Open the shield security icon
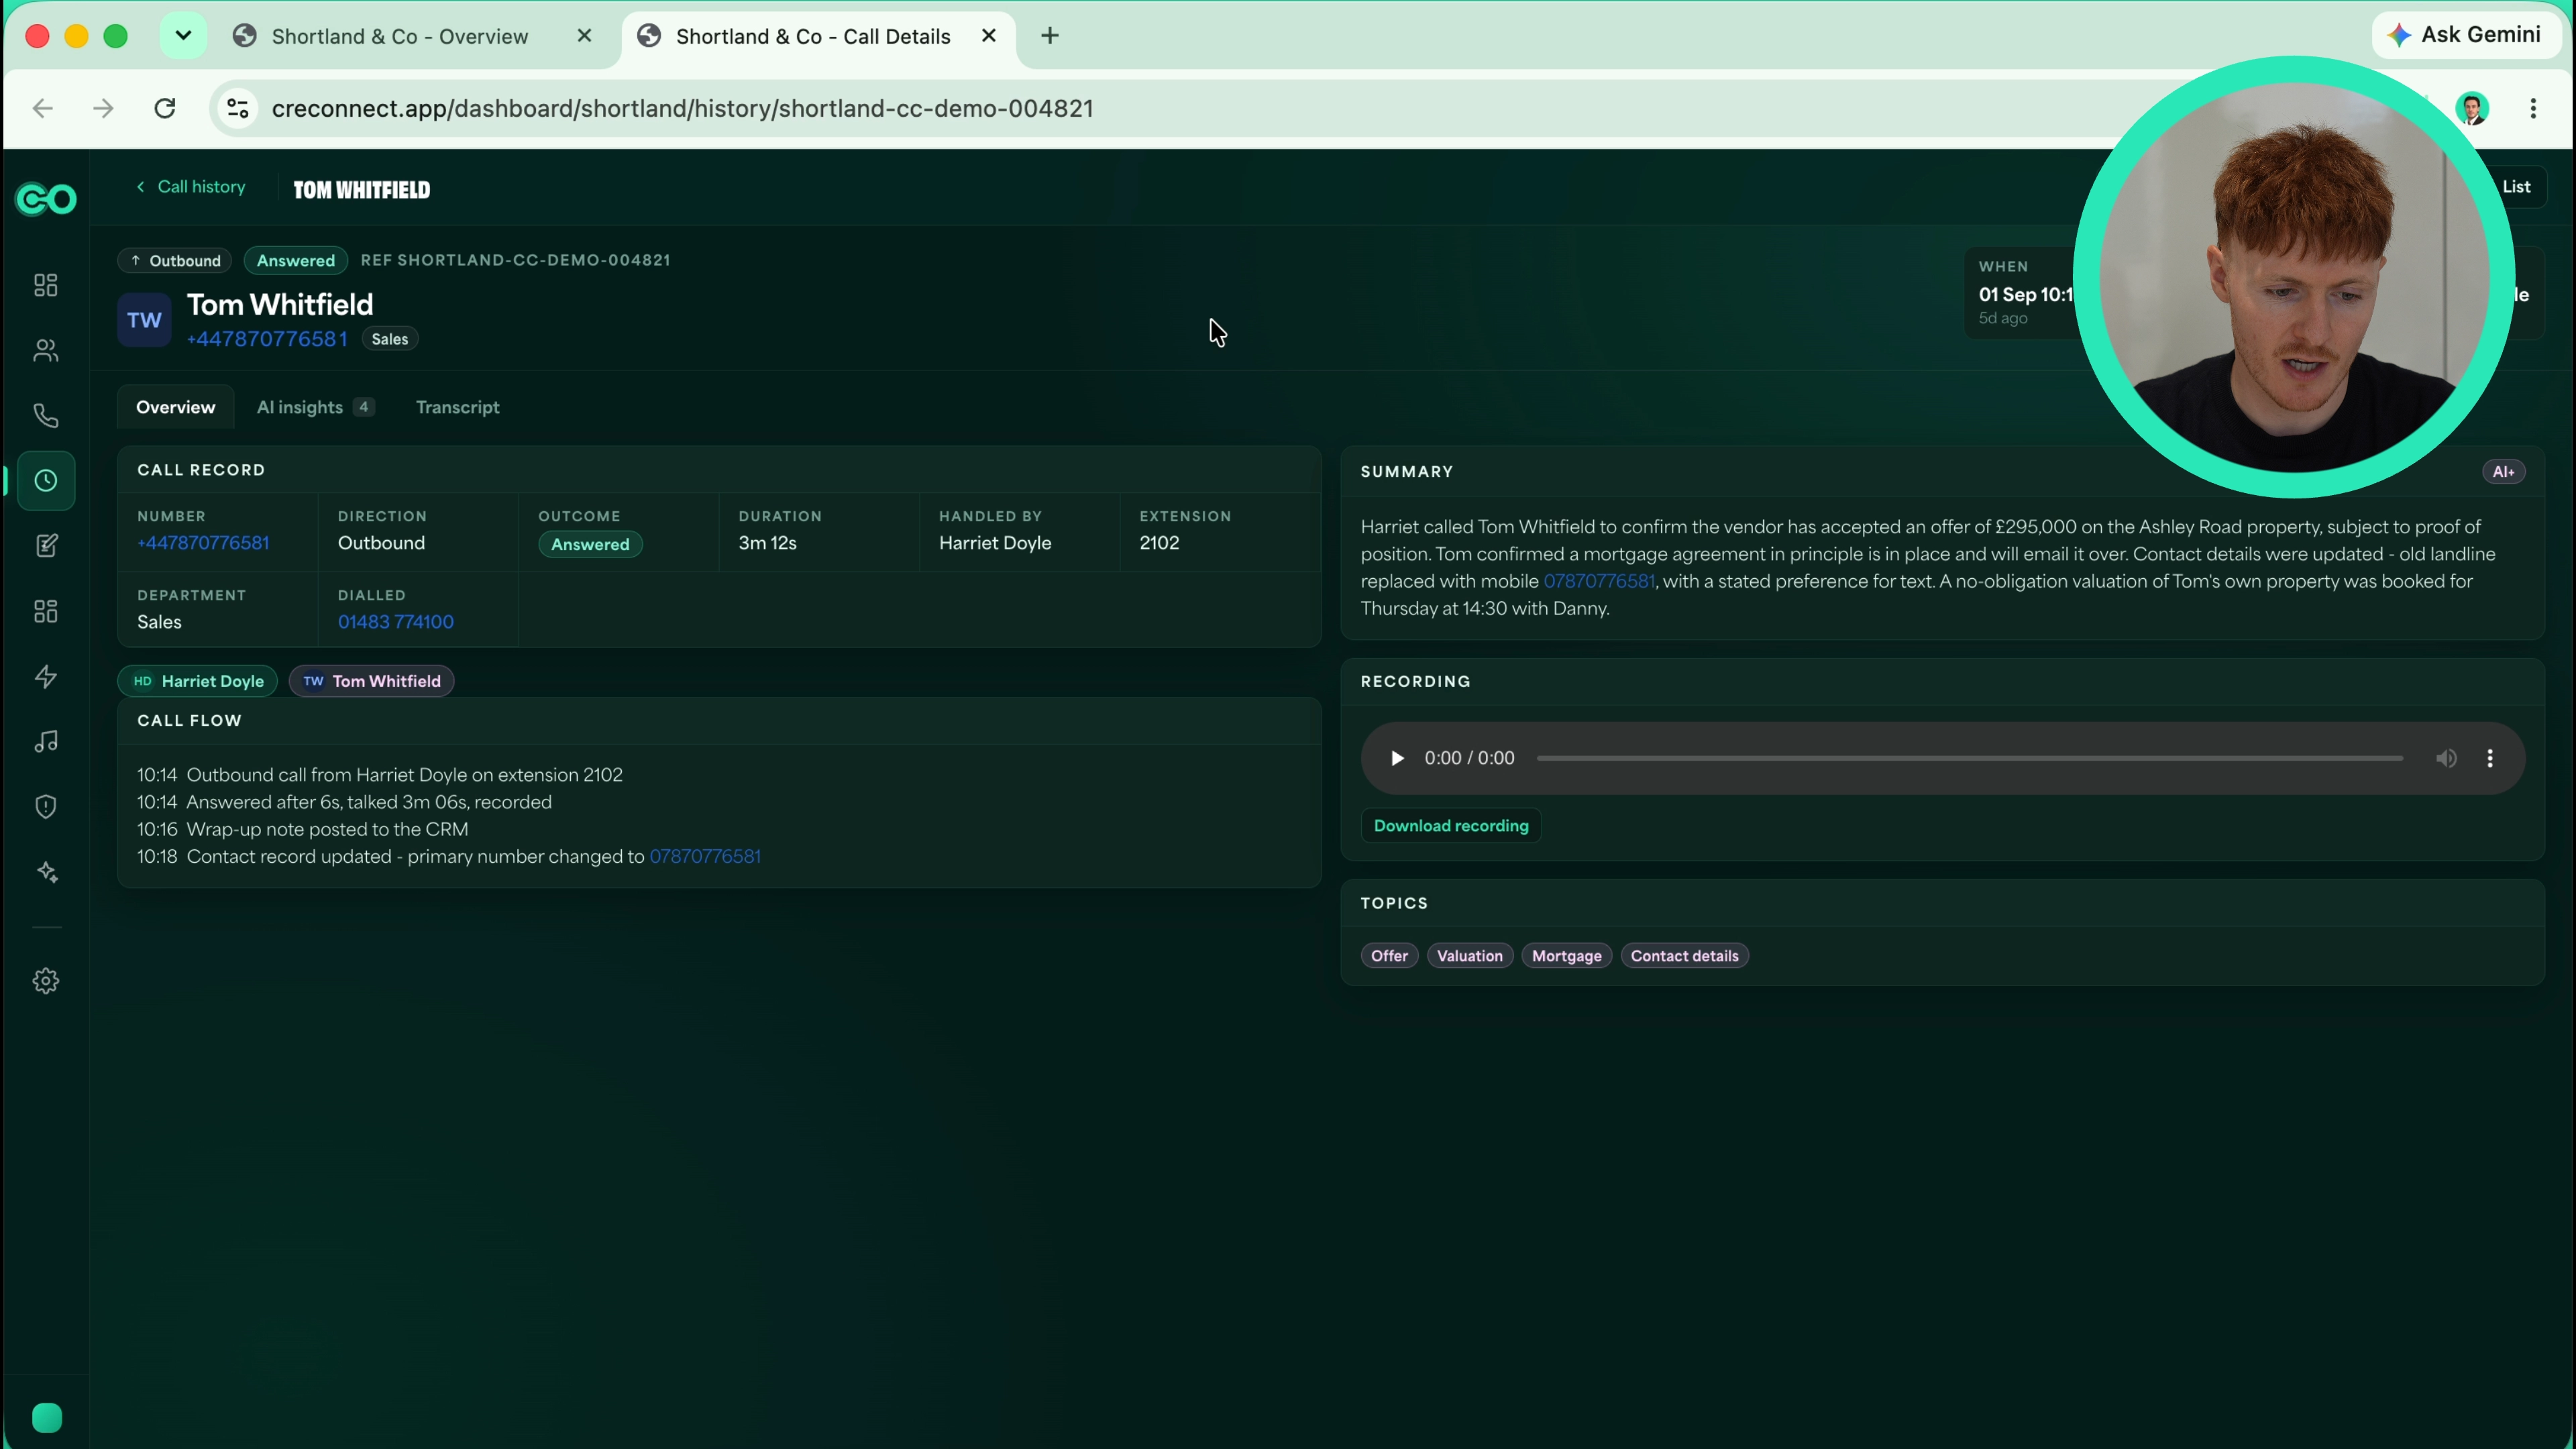 click(x=46, y=807)
